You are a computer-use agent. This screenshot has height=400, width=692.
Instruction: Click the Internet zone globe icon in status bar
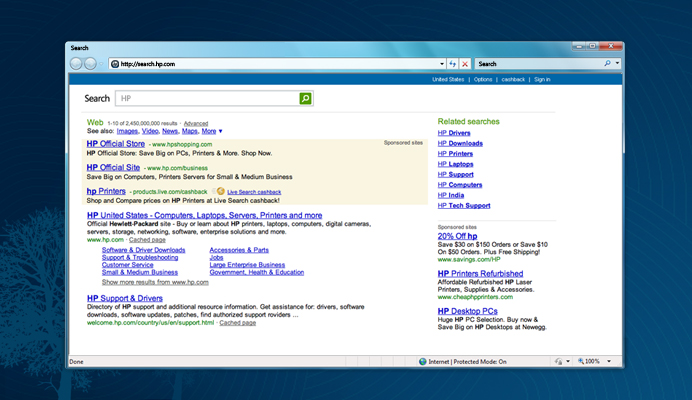coord(422,362)
